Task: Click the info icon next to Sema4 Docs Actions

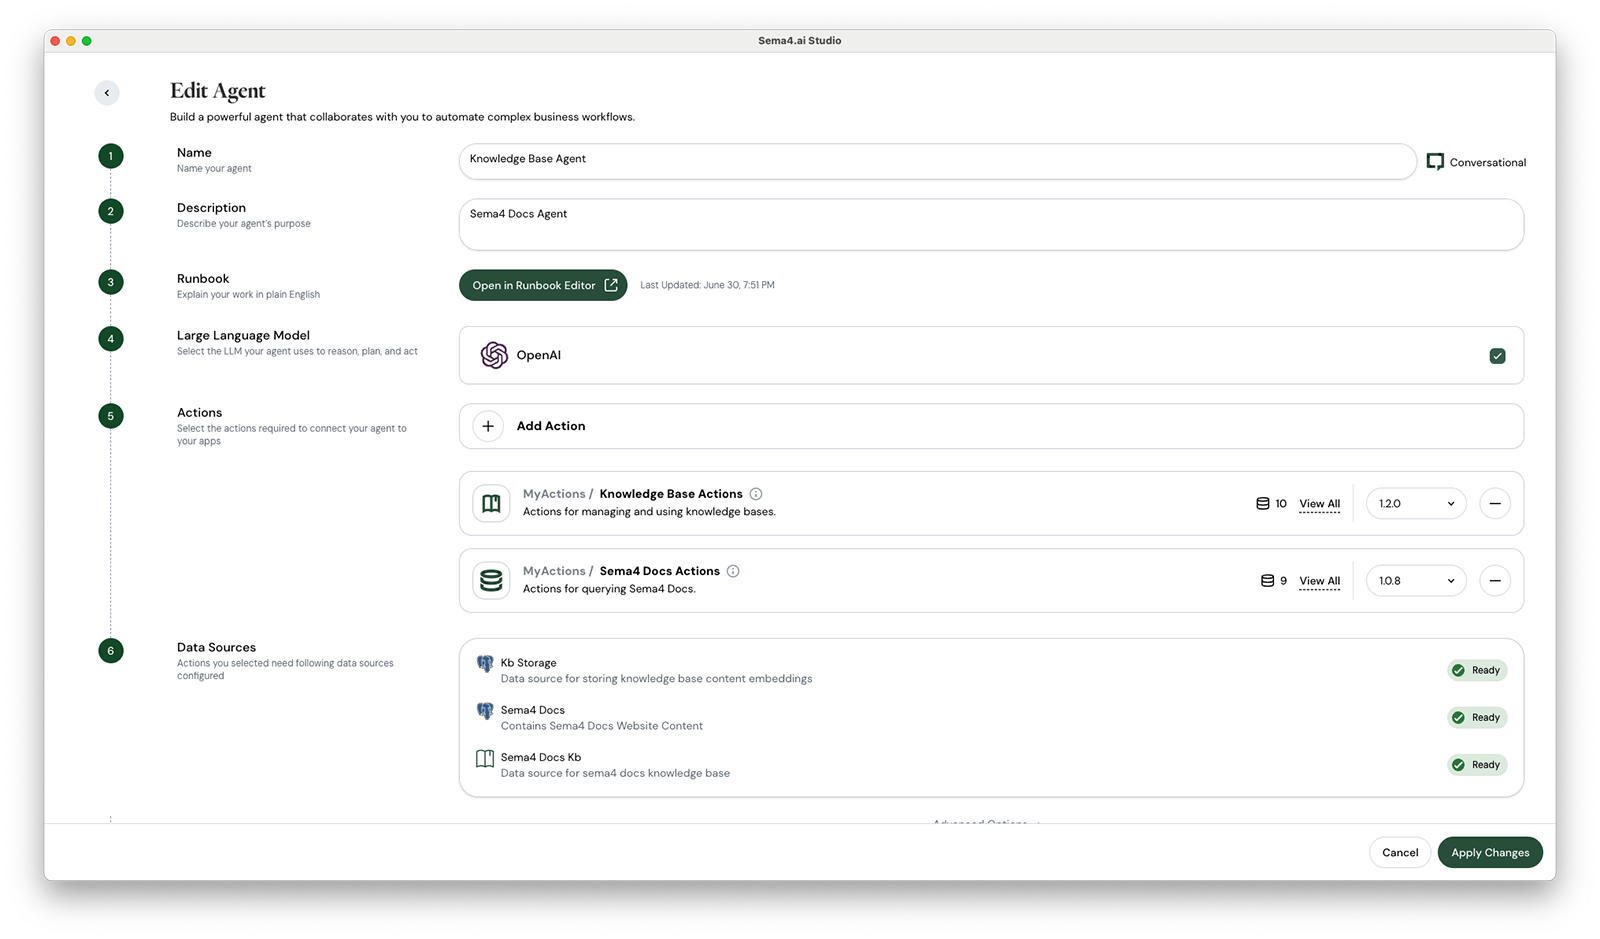Action: click(x=733, y=571)
